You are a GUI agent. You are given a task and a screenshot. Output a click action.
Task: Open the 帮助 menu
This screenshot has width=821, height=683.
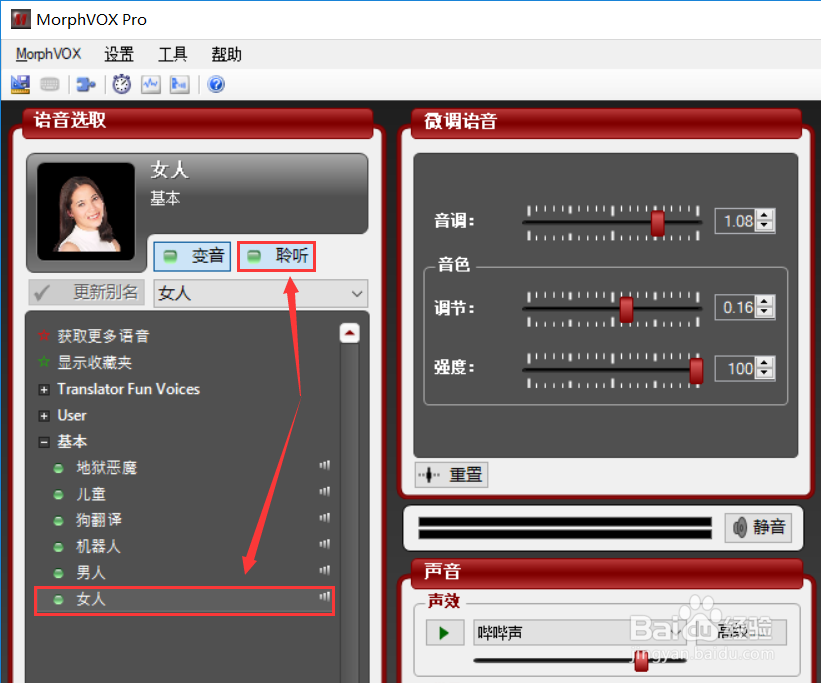tap(226, 54)
